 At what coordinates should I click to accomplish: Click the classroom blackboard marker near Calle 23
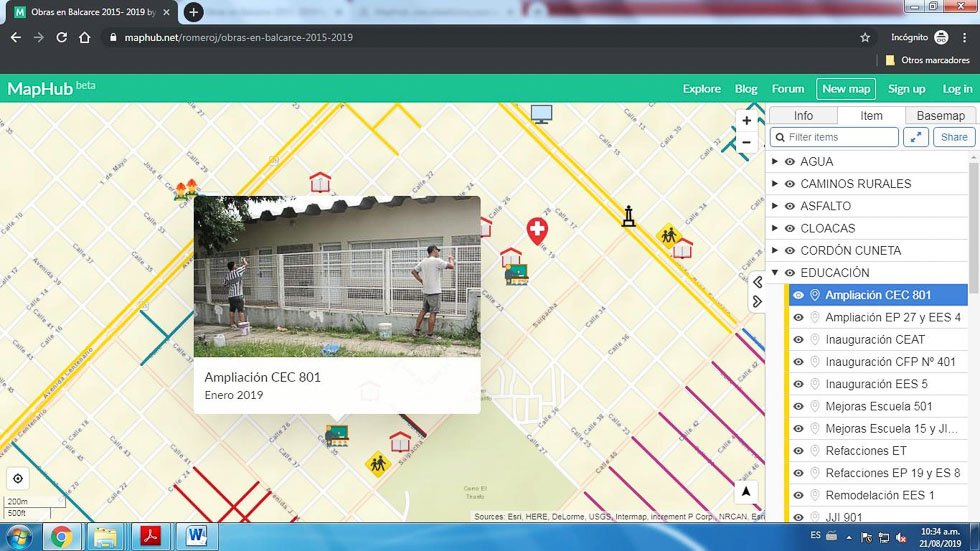[517, 274]
